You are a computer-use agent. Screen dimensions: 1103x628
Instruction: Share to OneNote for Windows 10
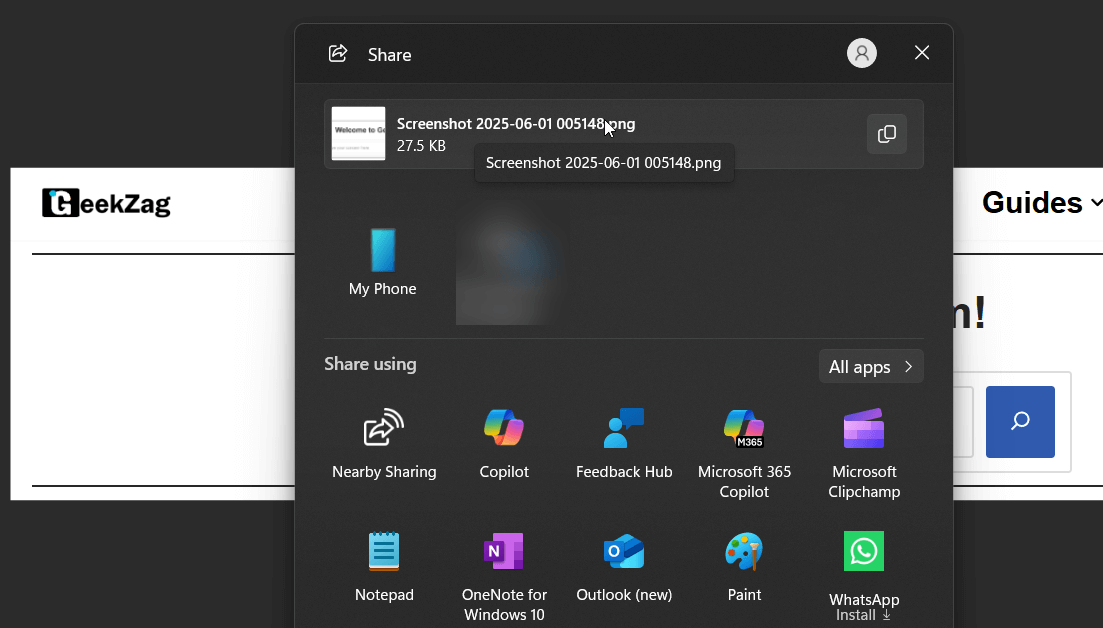tap(504, 577)
